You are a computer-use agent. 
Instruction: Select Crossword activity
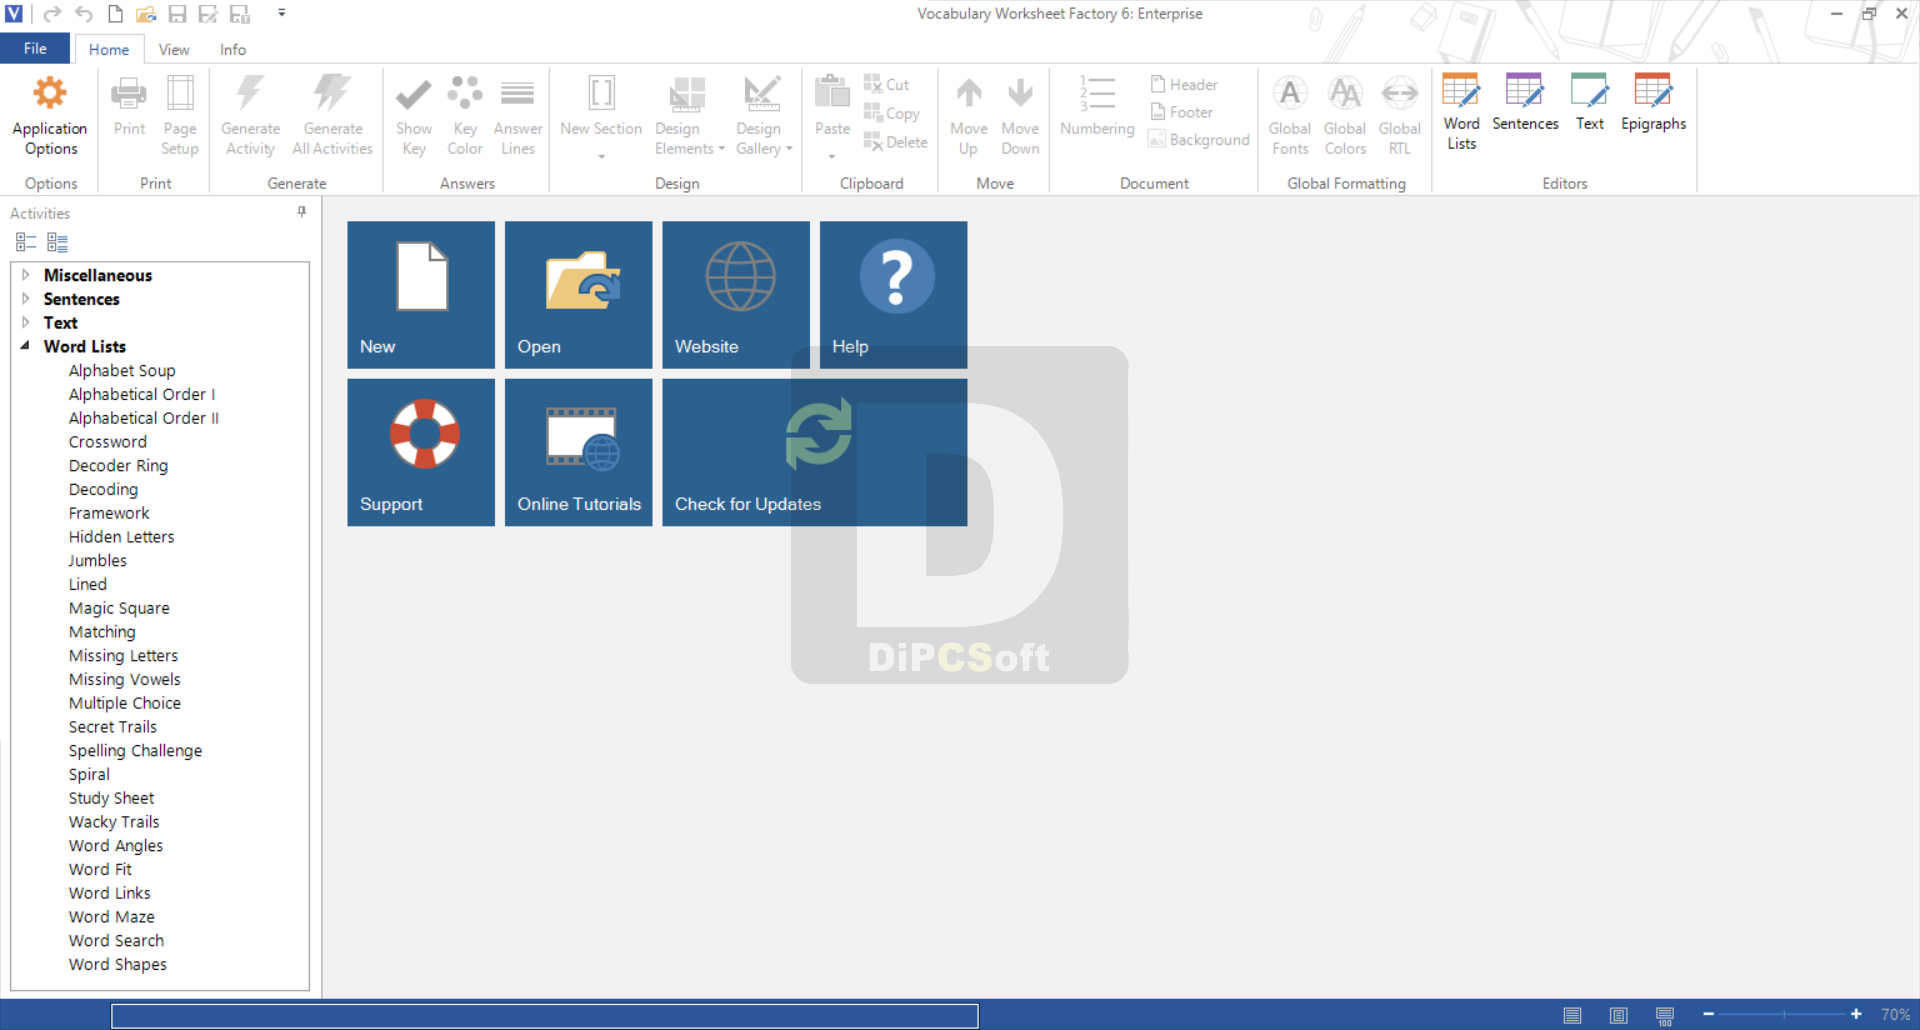coord(108,442)
